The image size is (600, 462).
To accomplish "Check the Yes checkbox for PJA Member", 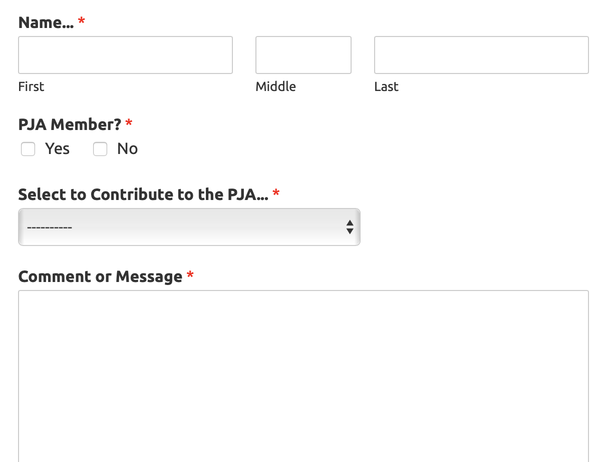I will [28, 149].
